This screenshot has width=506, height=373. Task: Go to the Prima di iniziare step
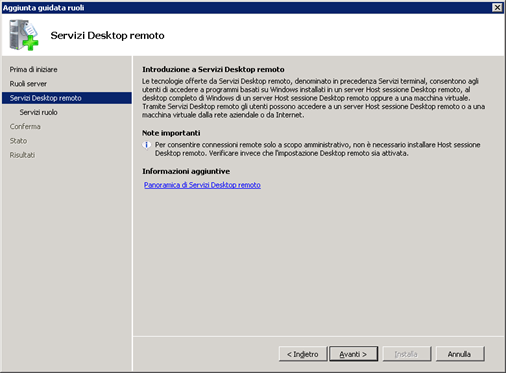(33, 70)
